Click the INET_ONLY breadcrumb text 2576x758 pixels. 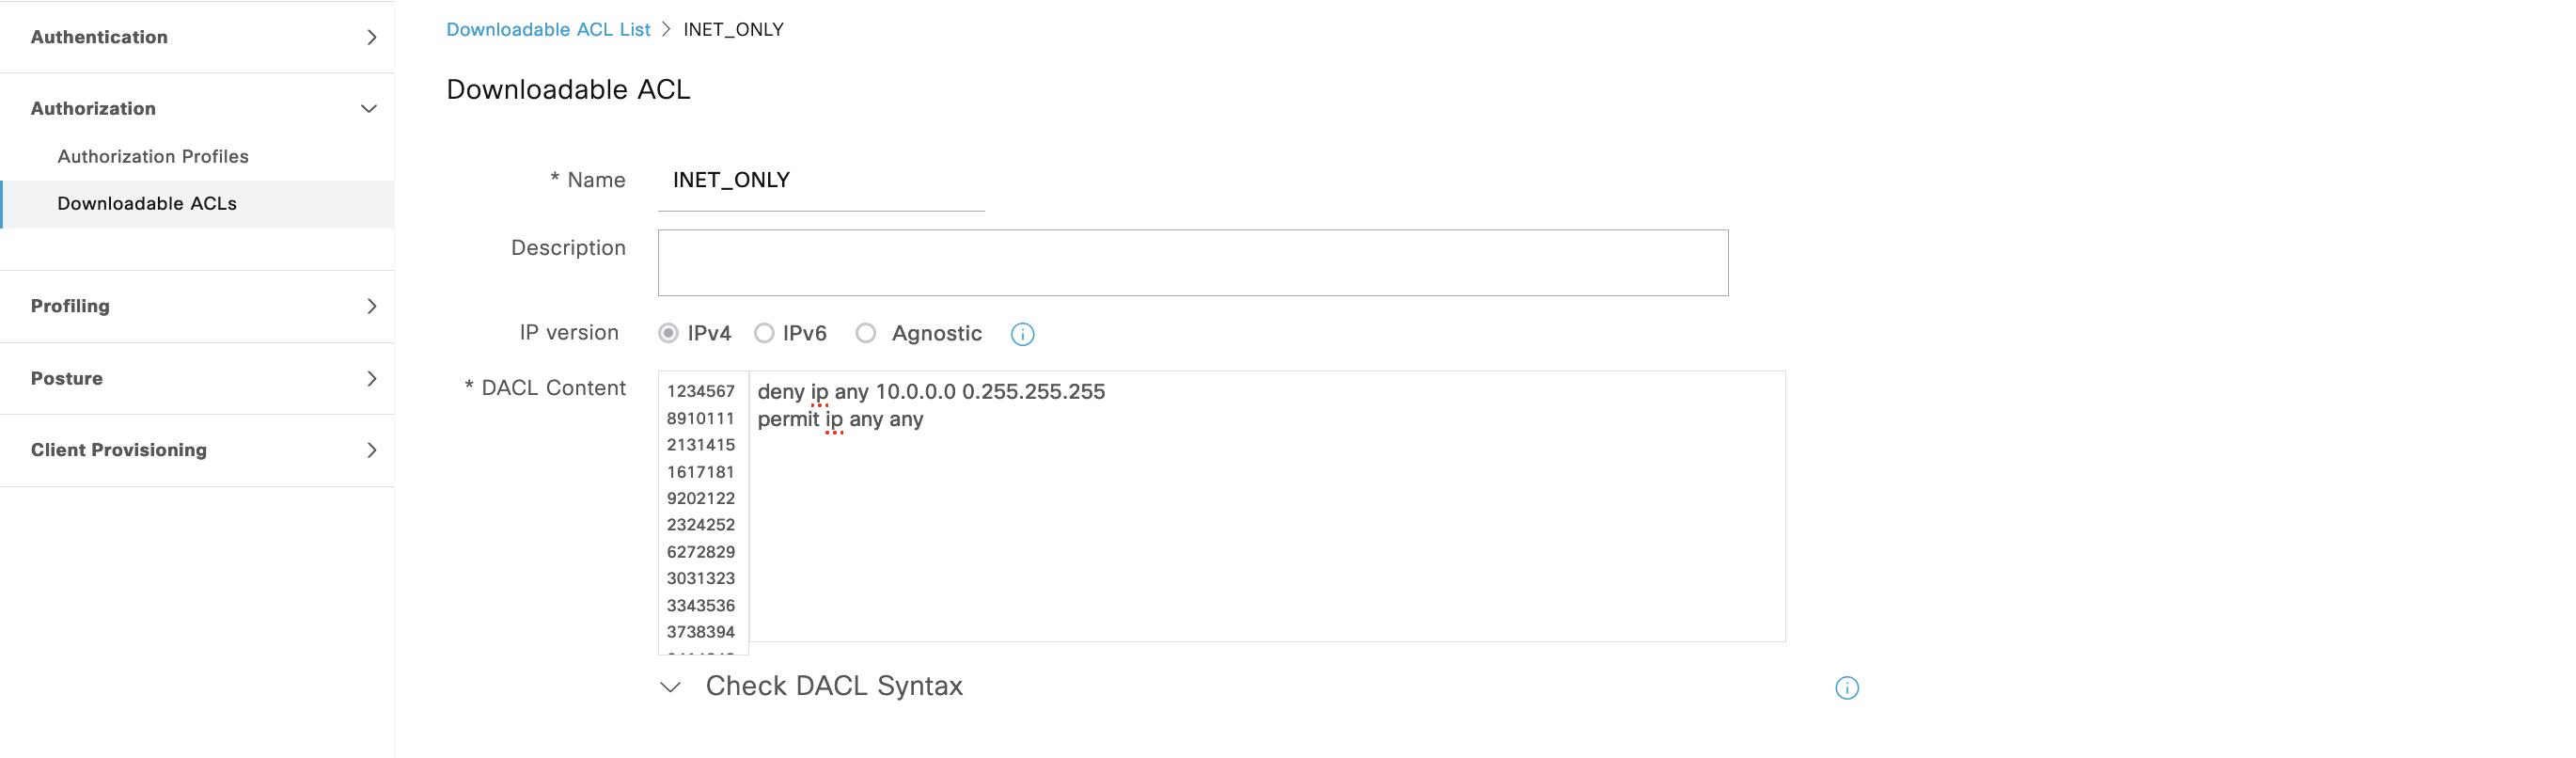click(x=733, y=29)
